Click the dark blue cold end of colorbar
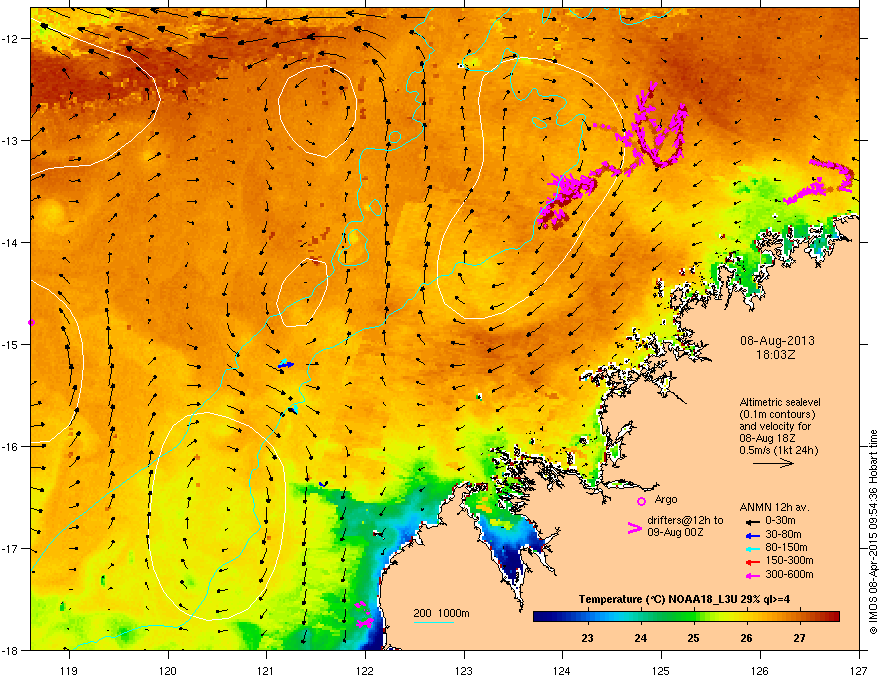The image size is (880, 680). click(x=542, y=617)
